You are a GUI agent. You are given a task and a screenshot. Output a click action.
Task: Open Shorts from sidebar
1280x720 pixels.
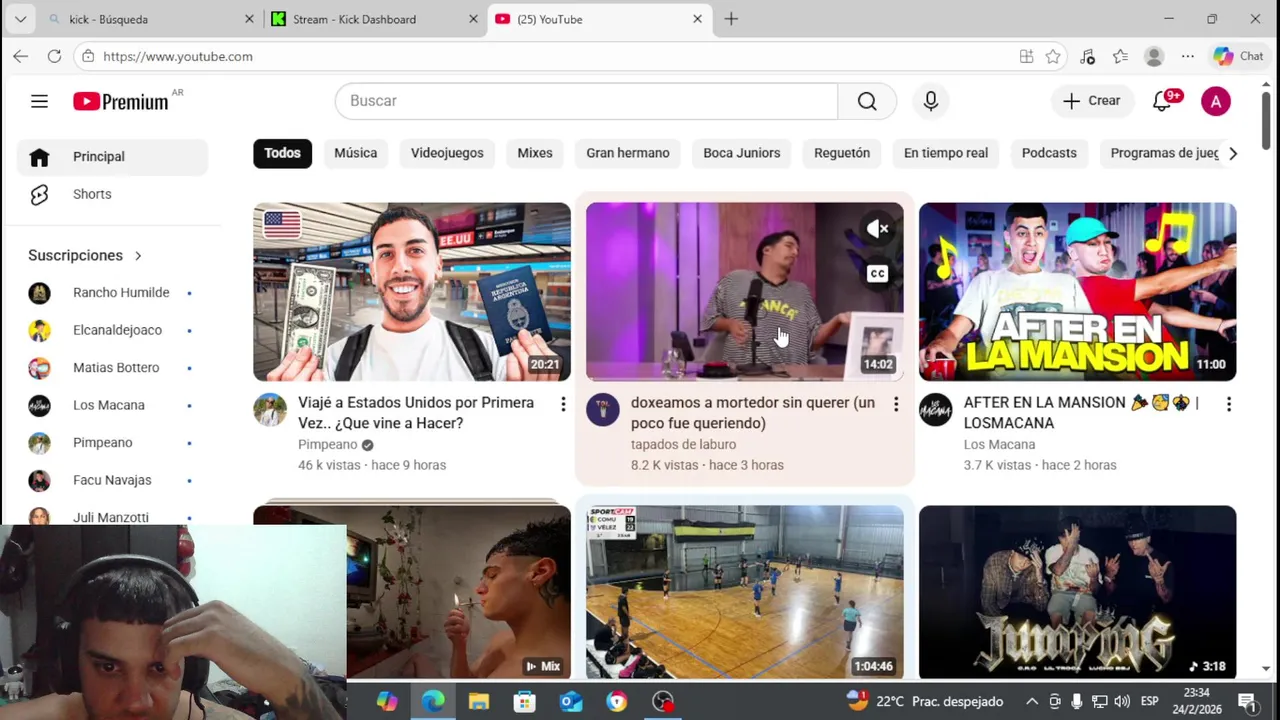tap(112, 194)
